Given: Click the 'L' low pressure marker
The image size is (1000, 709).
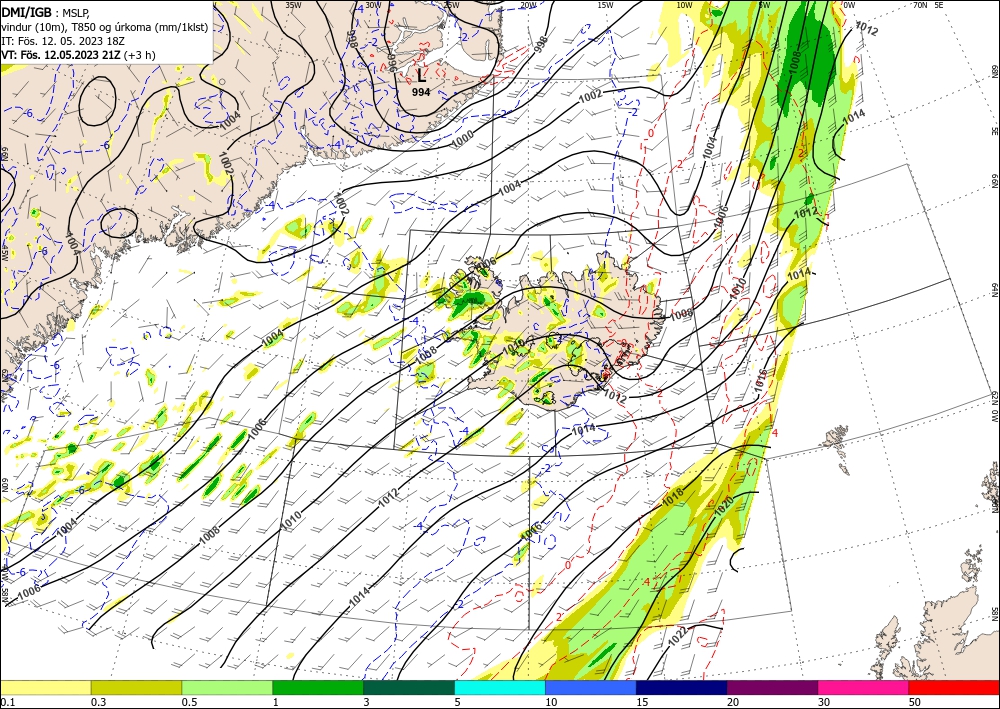Looking at the screenshot, I should pos(420,76).
